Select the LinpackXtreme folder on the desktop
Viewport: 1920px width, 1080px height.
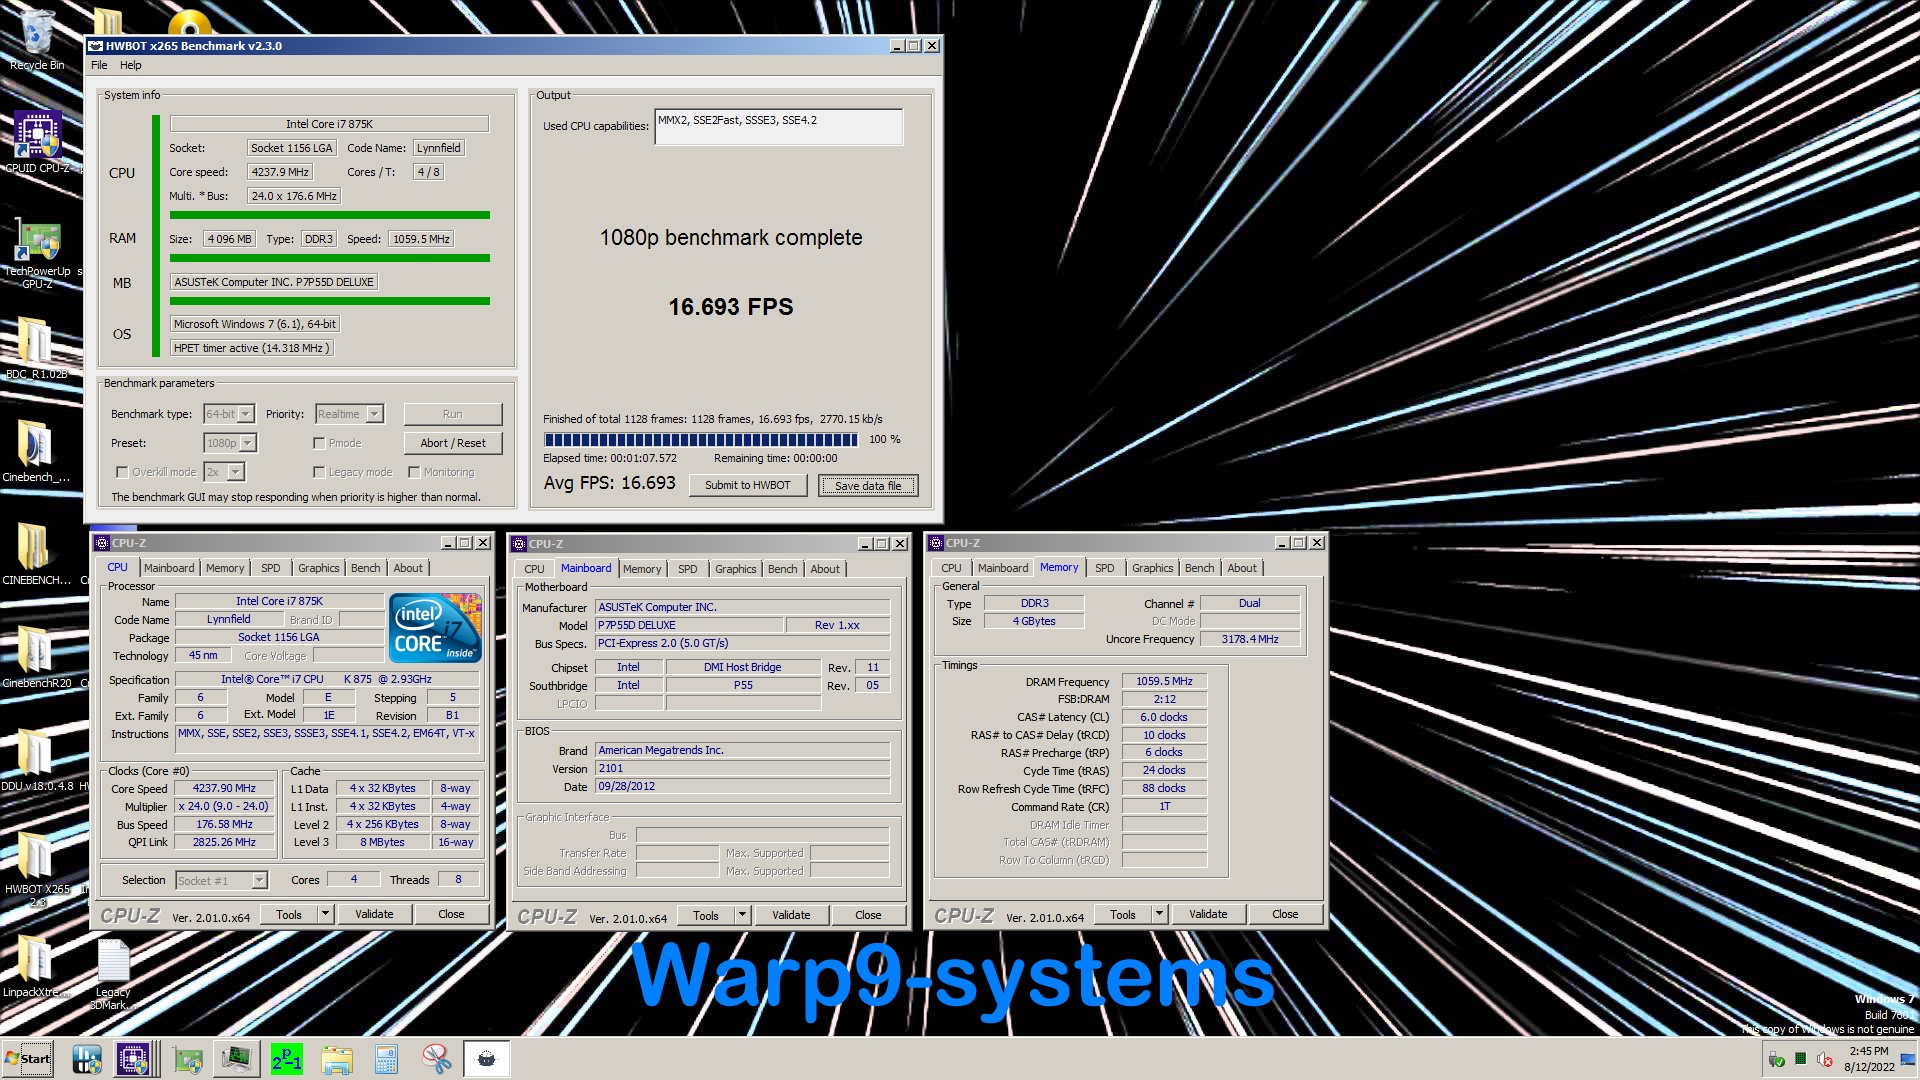point(36,966)
